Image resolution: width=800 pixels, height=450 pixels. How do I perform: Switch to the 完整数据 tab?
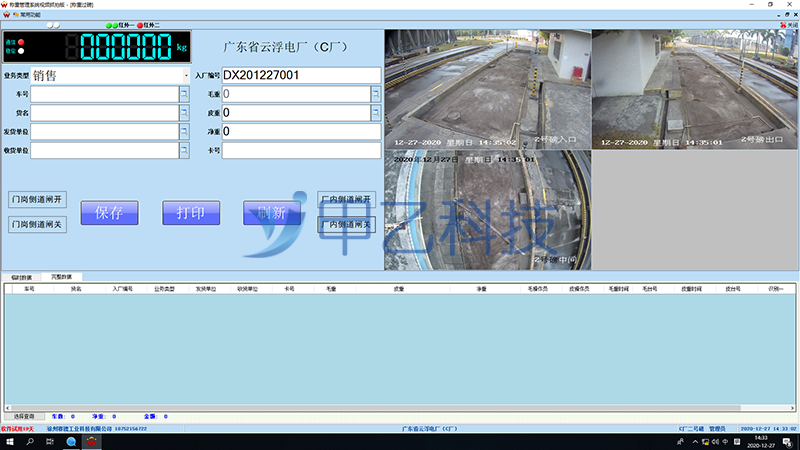(x=62, y=276)
